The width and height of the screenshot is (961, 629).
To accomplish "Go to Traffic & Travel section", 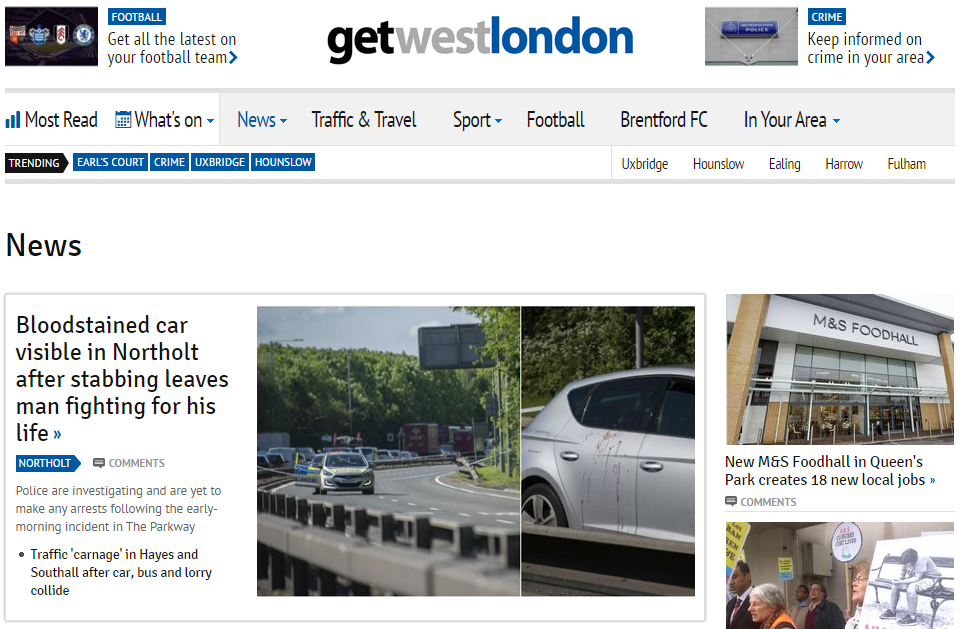I will point(364,120).
